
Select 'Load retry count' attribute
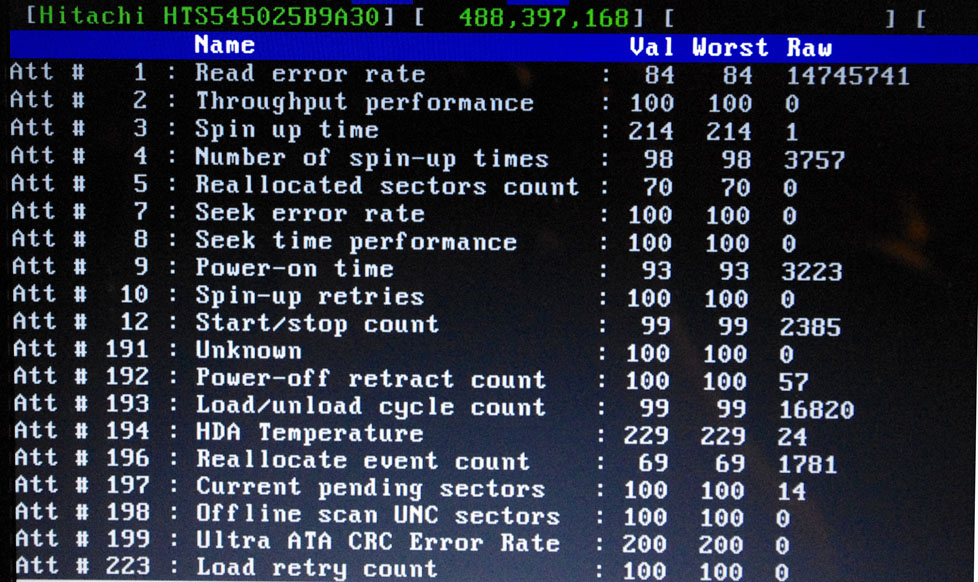click(x=317, y=568)
